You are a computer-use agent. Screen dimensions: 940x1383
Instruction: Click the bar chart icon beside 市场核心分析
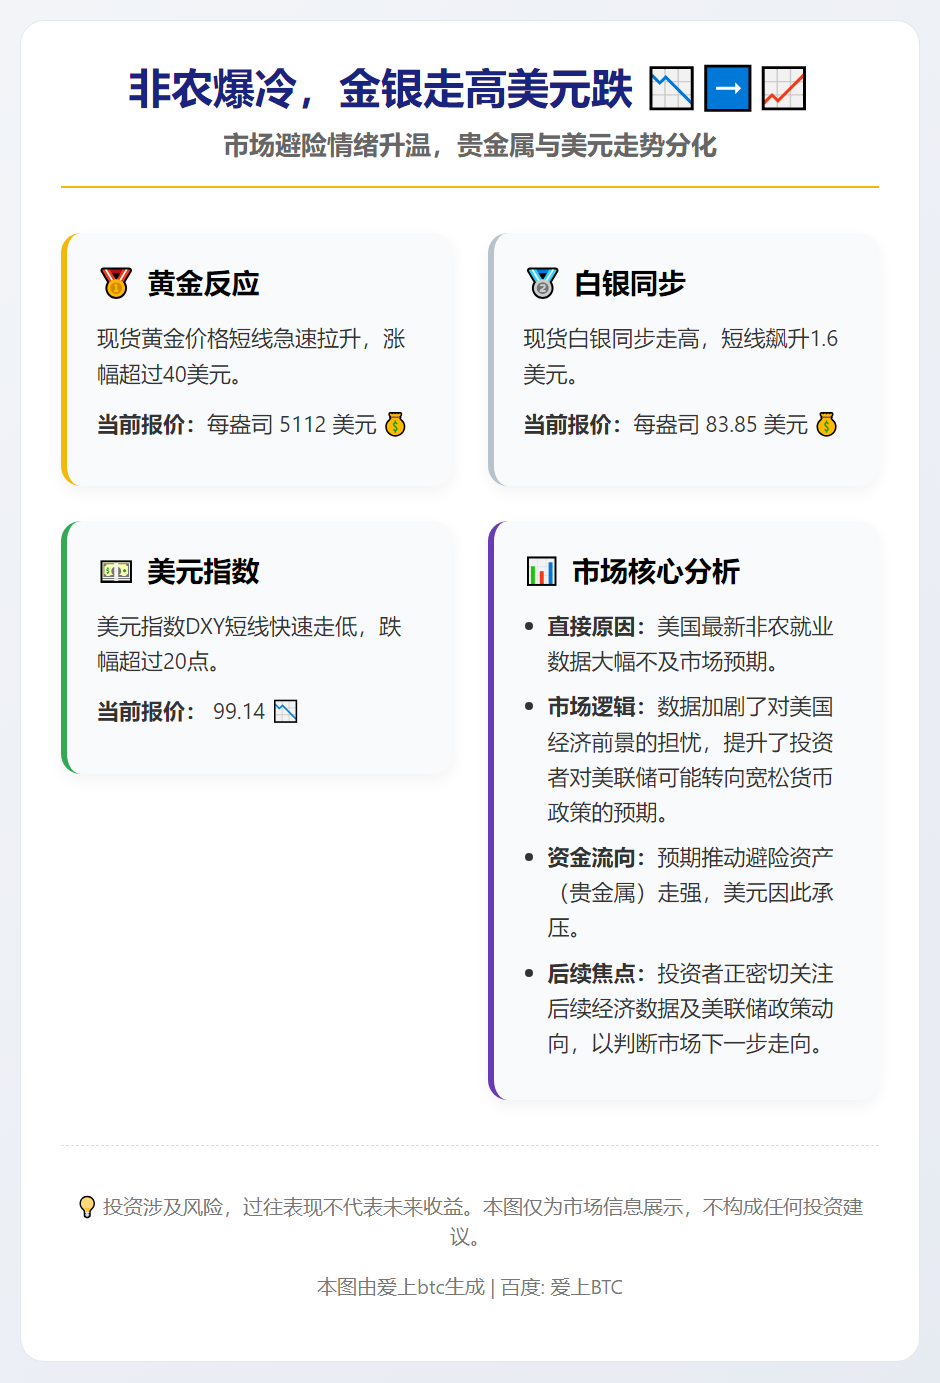tap(542, 571)
